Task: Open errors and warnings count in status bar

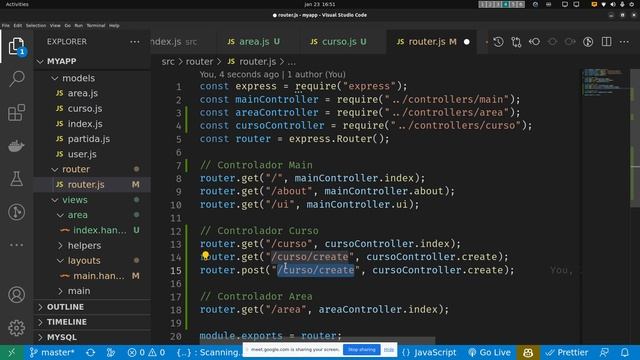Action: [146, 352]
